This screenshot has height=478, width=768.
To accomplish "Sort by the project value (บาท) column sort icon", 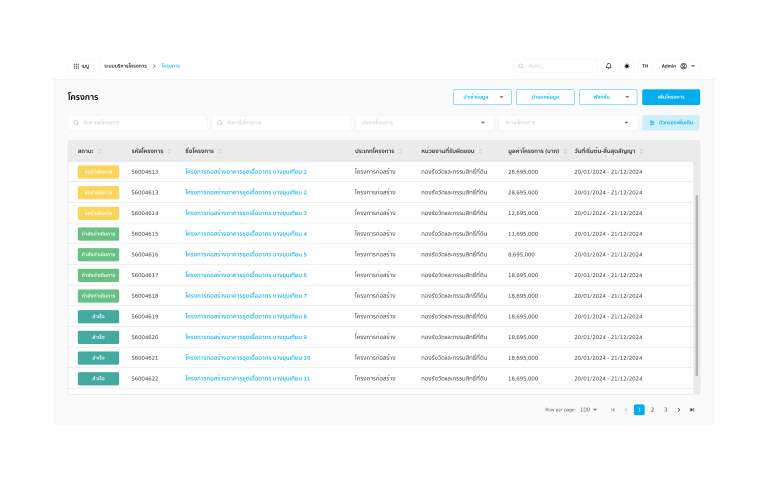I will pos(565,151).
